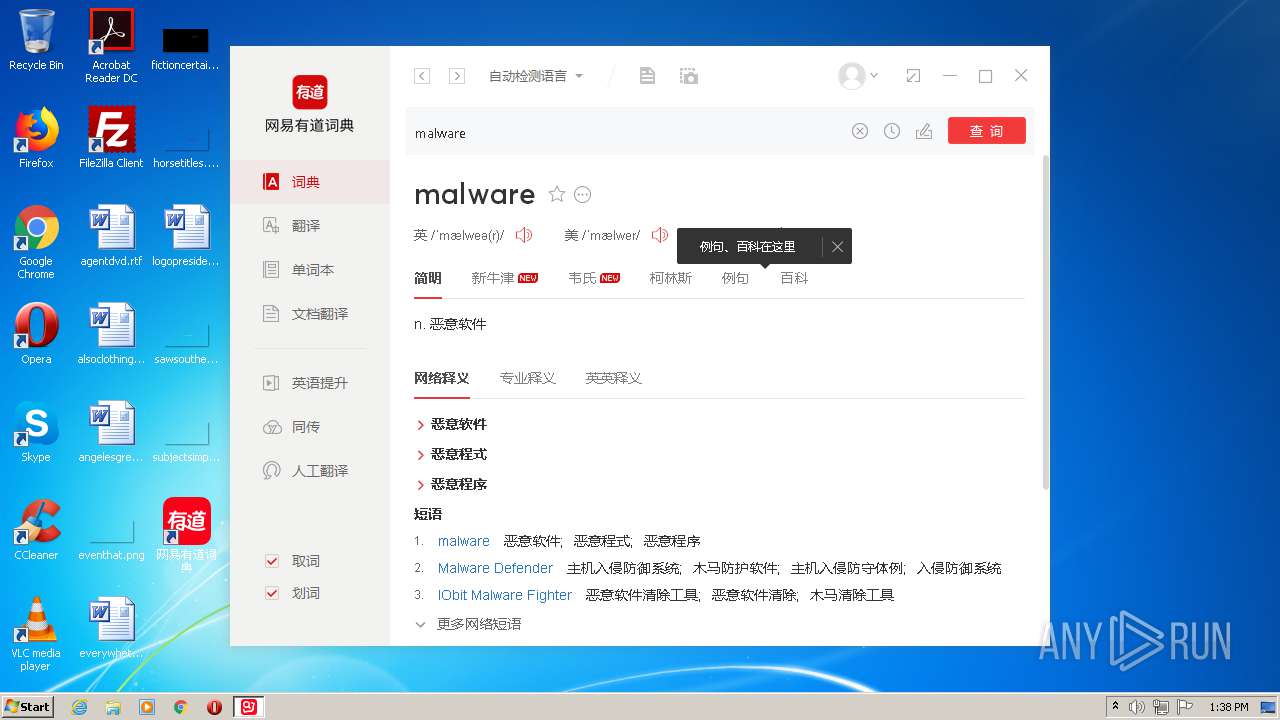Expand the 恶意软件 definition entry

point(451,424)
